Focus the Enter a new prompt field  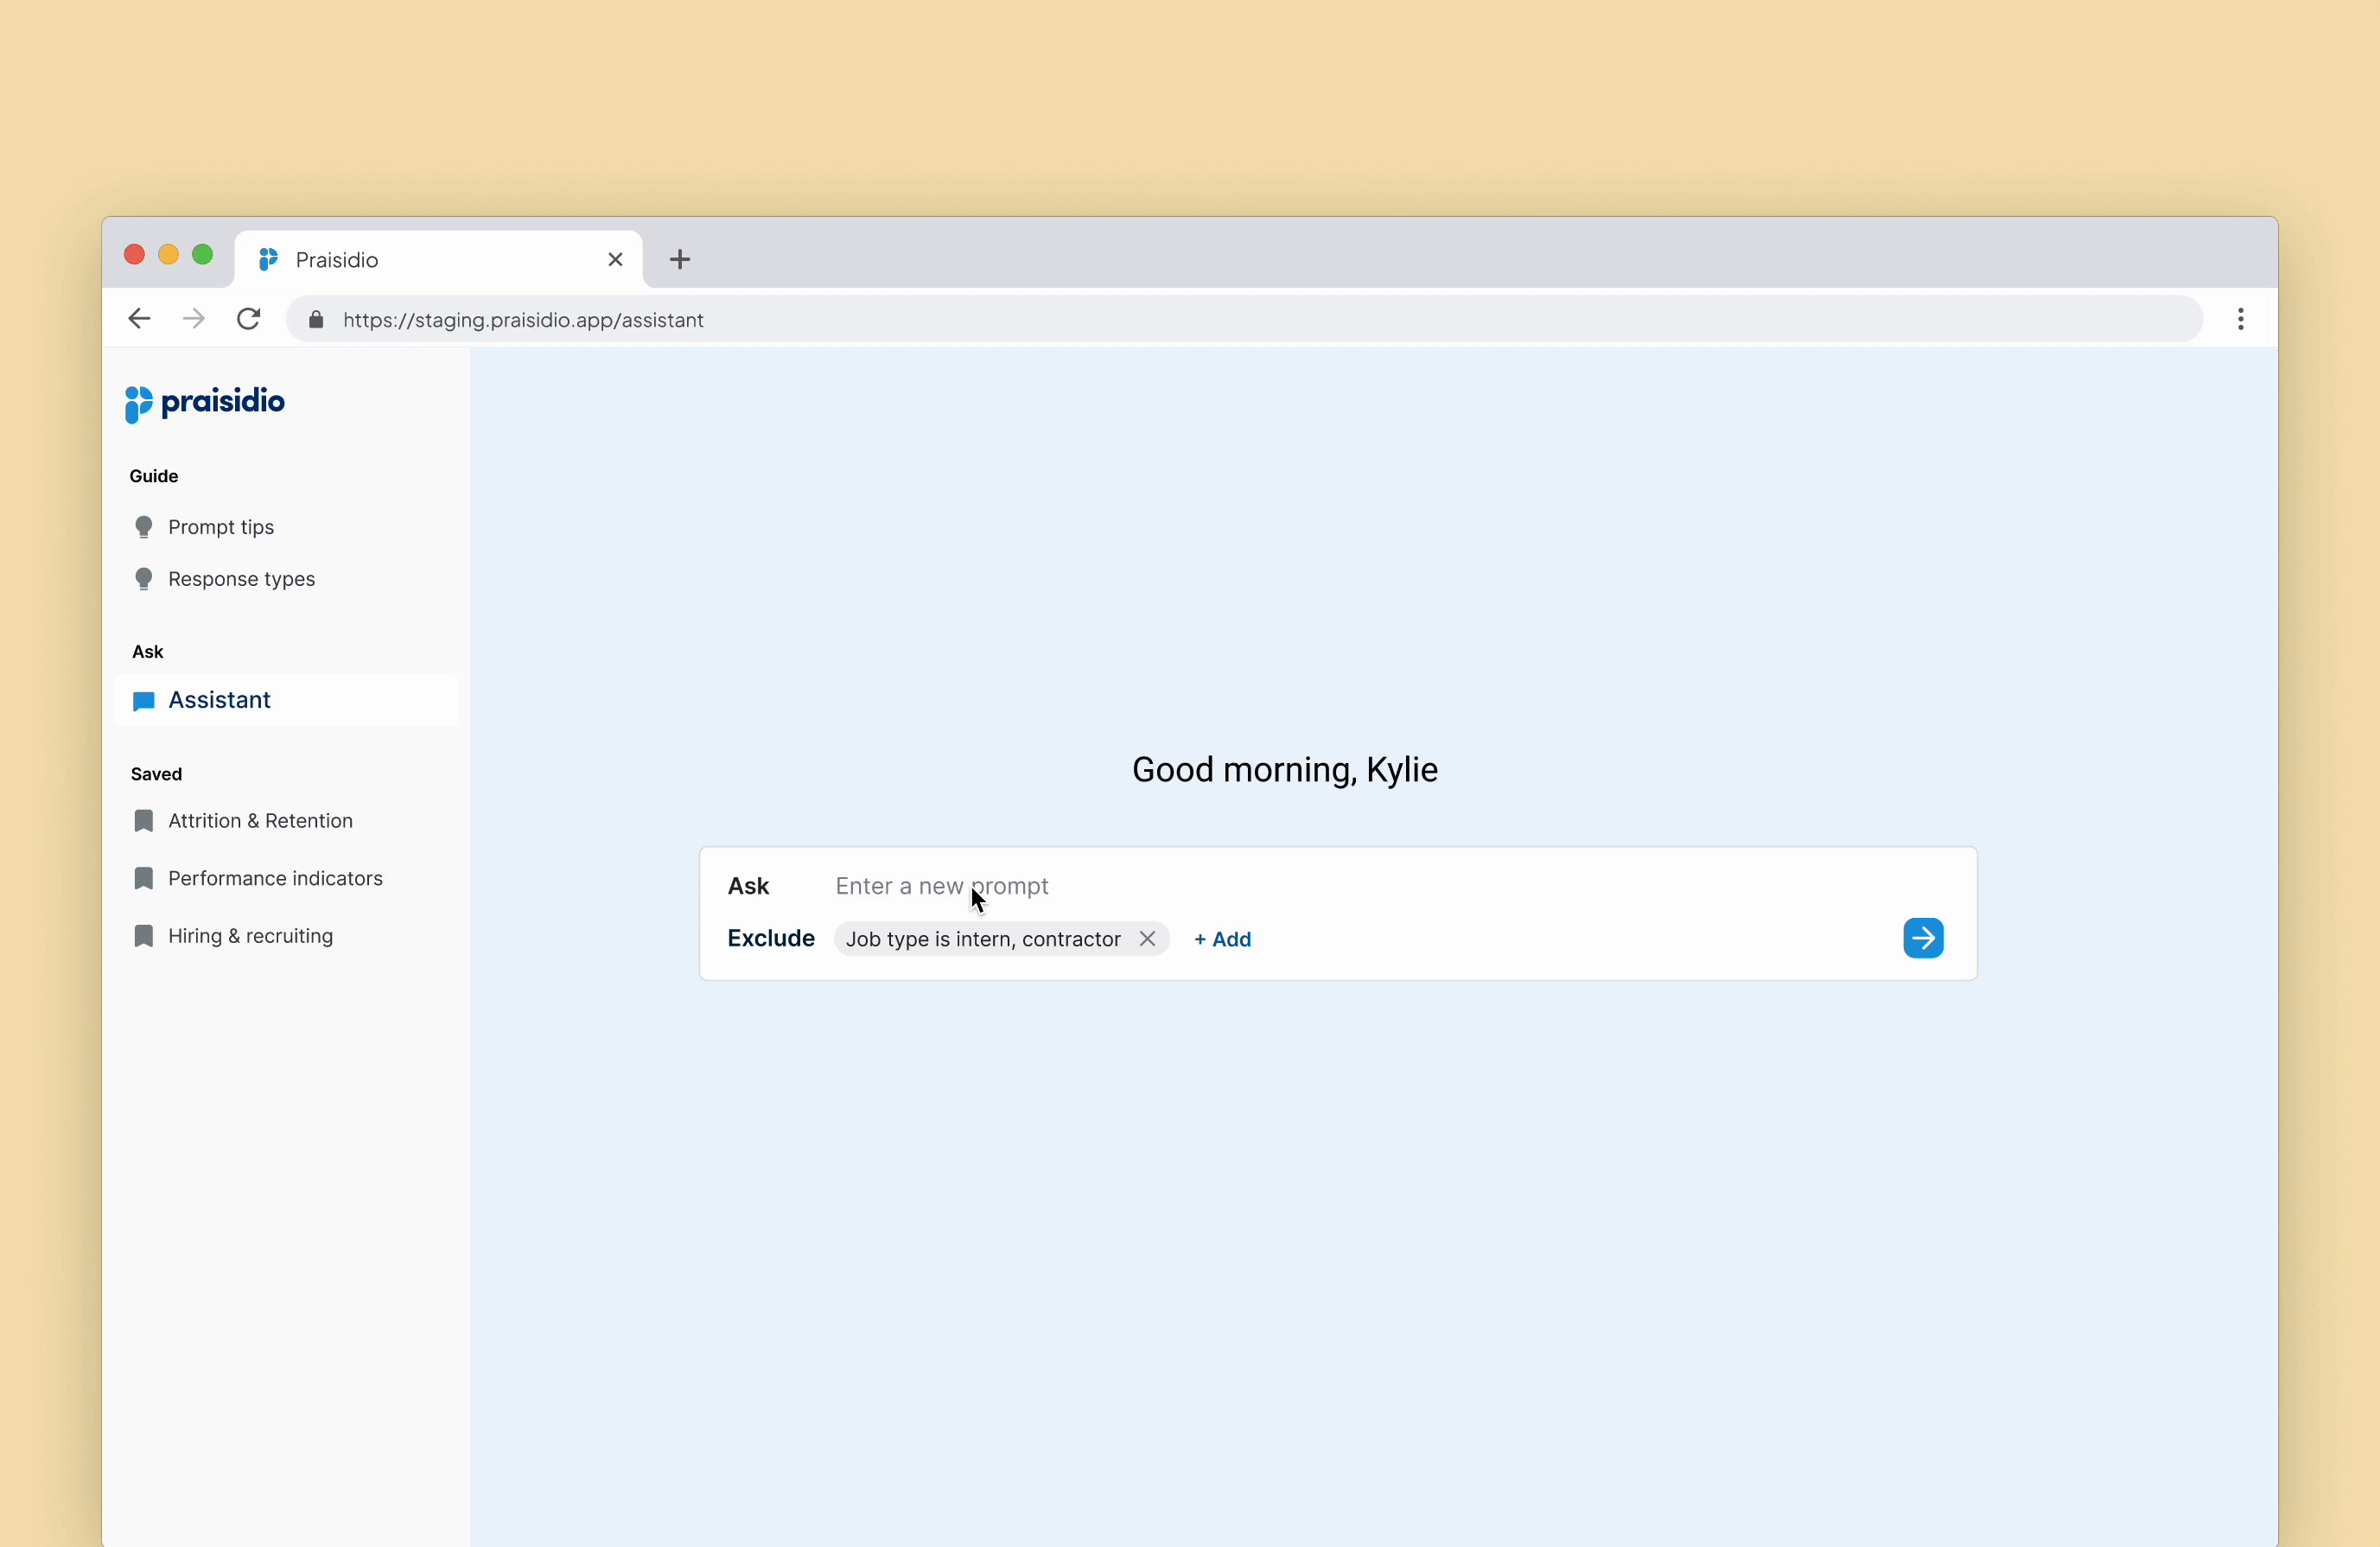pyautogui.click(x=1300, y=886)
